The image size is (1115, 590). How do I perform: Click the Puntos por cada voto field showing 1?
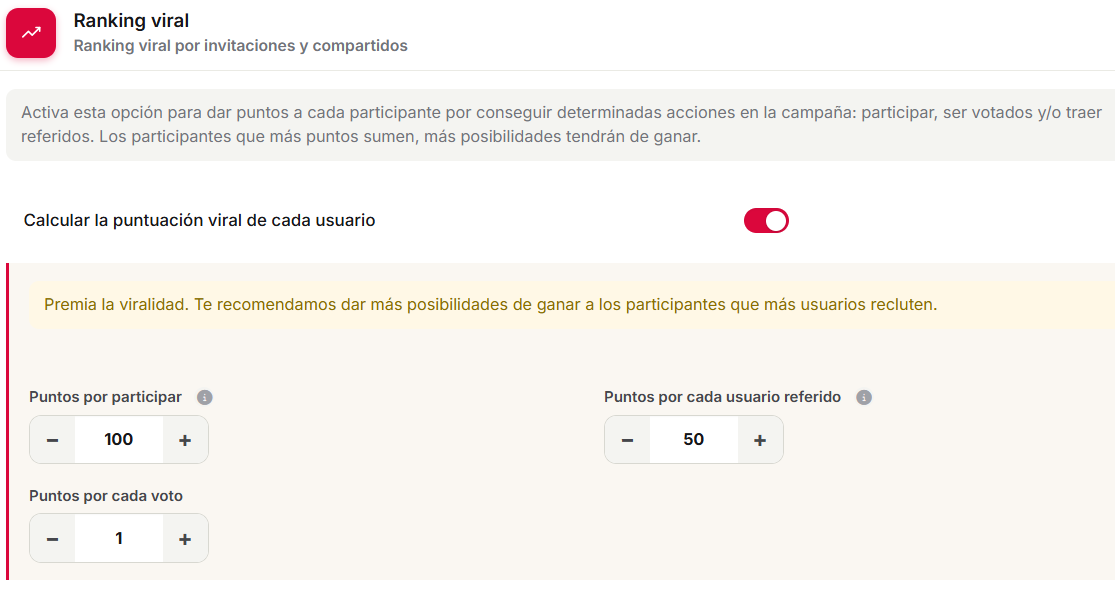pos(119,539)
